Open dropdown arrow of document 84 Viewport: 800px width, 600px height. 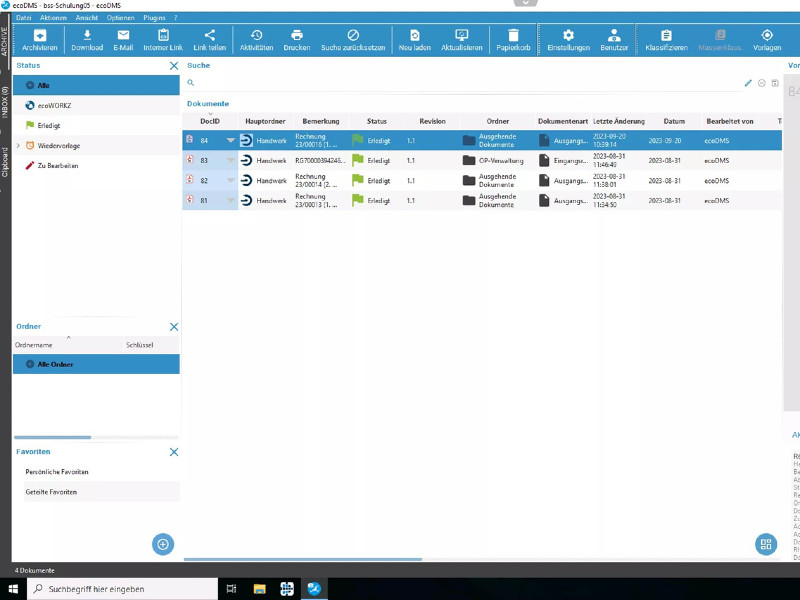[x=231, y=140]
